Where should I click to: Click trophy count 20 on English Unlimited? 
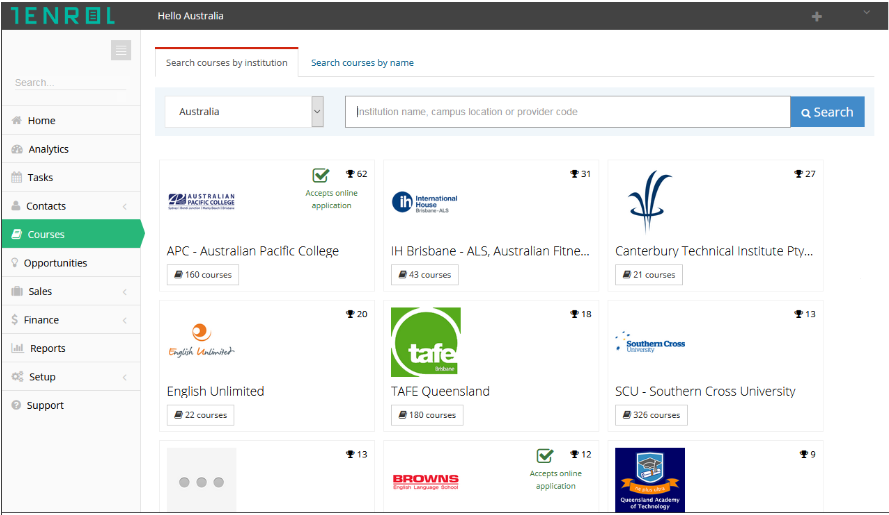pos(357,314)
